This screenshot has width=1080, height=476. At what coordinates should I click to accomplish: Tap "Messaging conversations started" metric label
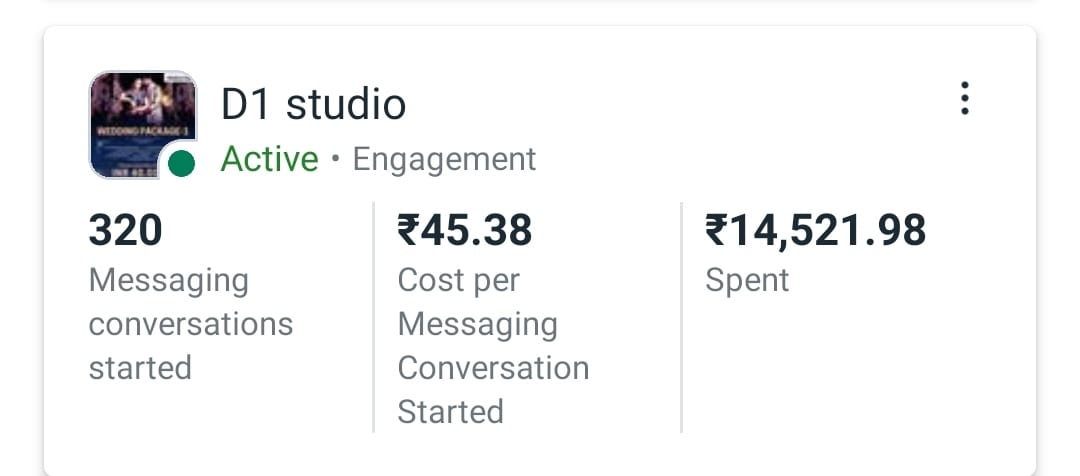(x=190, y=324)
